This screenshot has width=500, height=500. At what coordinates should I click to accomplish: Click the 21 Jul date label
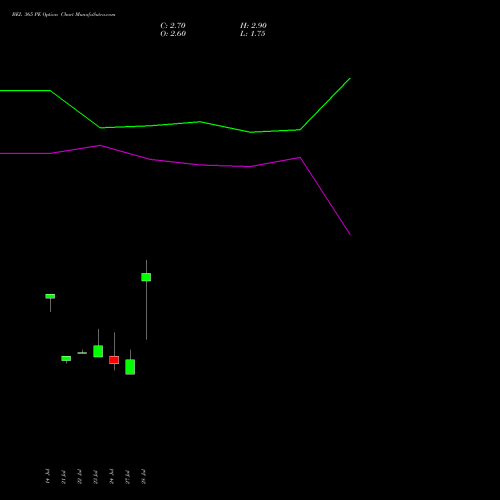click(63, 477)
